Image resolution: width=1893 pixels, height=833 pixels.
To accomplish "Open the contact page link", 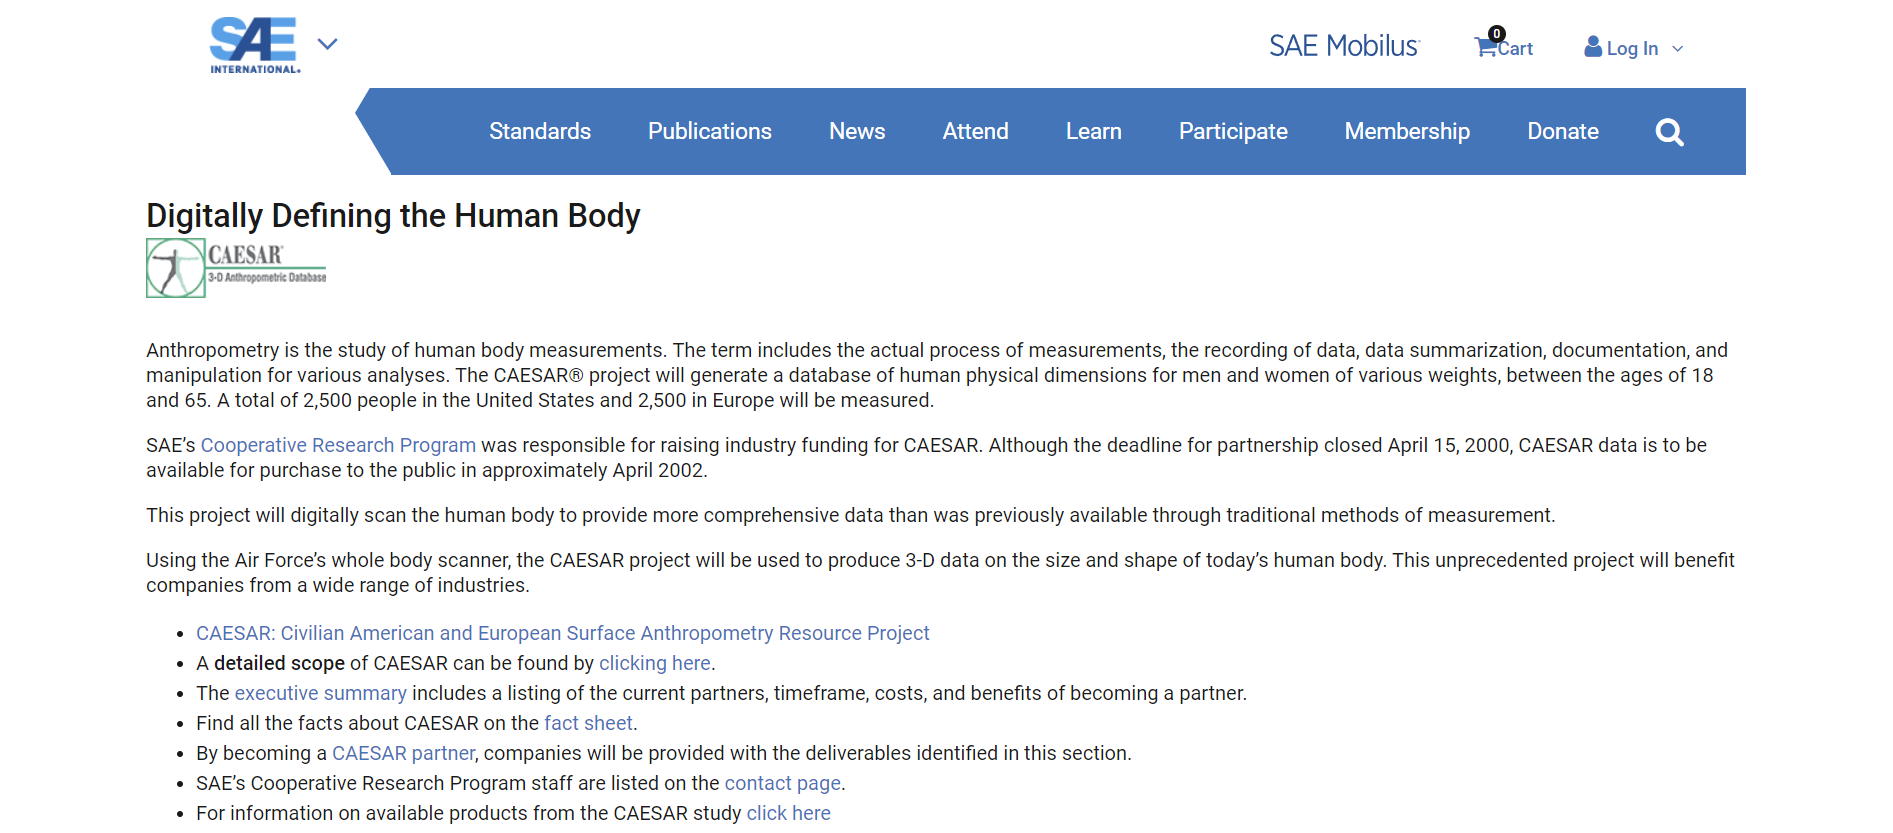I will [x=783, y=783].
